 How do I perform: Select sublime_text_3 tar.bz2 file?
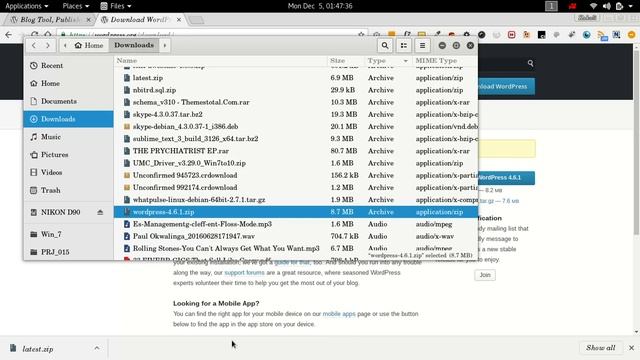pos(296,139)
